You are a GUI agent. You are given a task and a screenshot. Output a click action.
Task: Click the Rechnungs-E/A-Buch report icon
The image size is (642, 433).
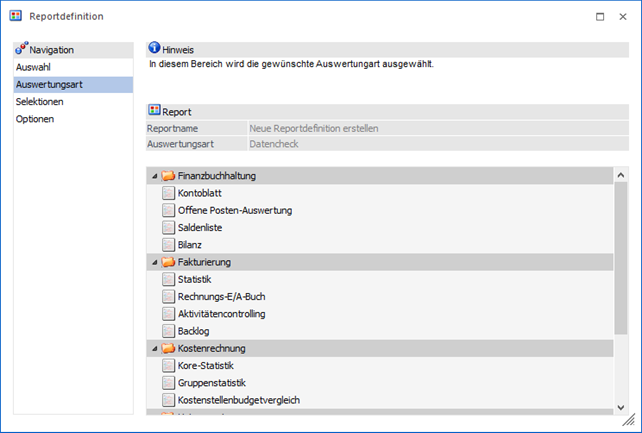(168, 296)
